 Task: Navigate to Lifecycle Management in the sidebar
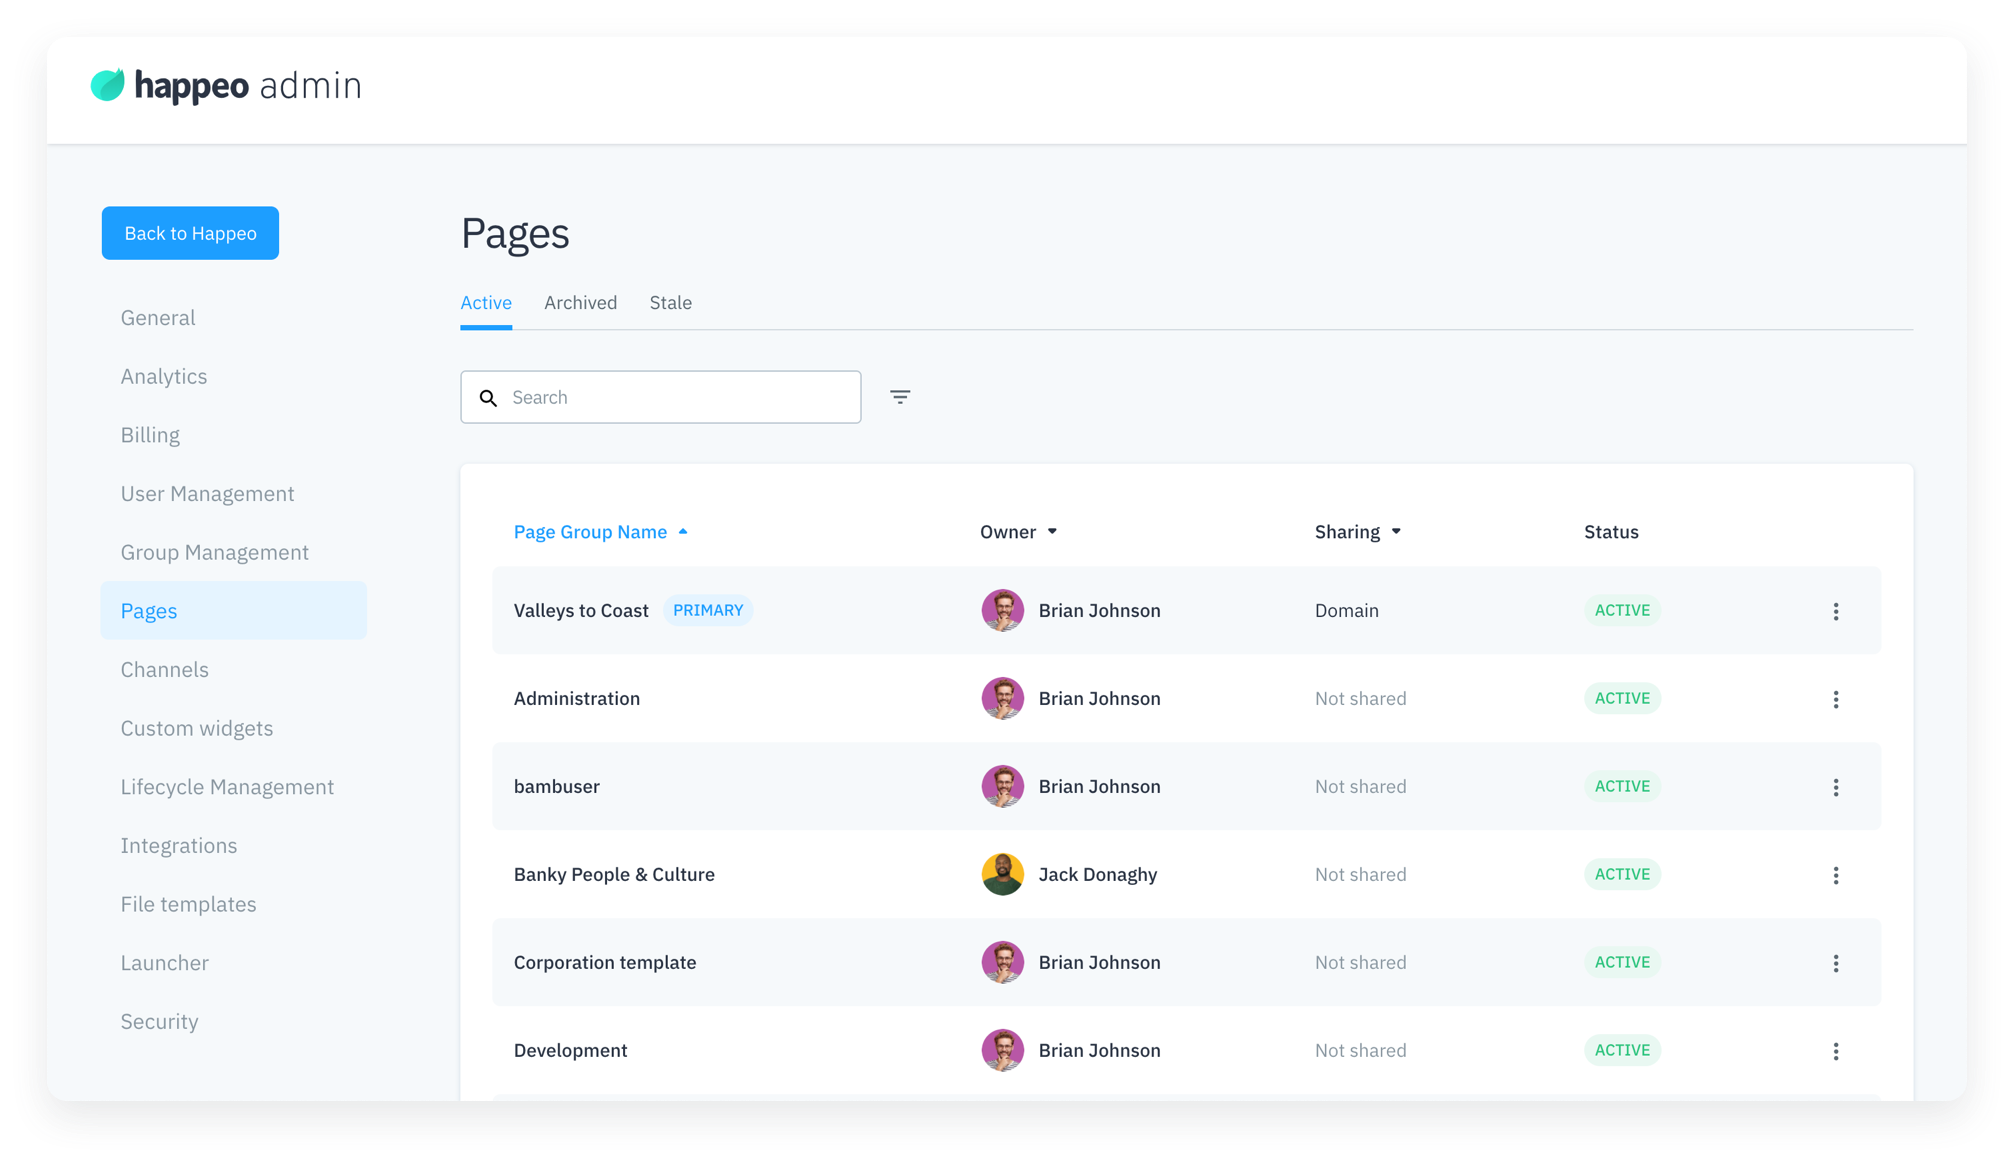227,787
